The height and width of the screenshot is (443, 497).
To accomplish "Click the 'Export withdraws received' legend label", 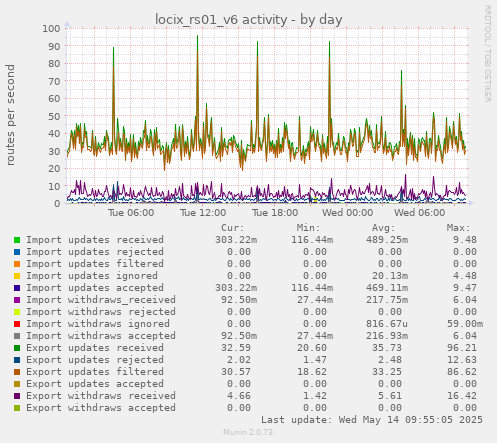I will (101, 396).
